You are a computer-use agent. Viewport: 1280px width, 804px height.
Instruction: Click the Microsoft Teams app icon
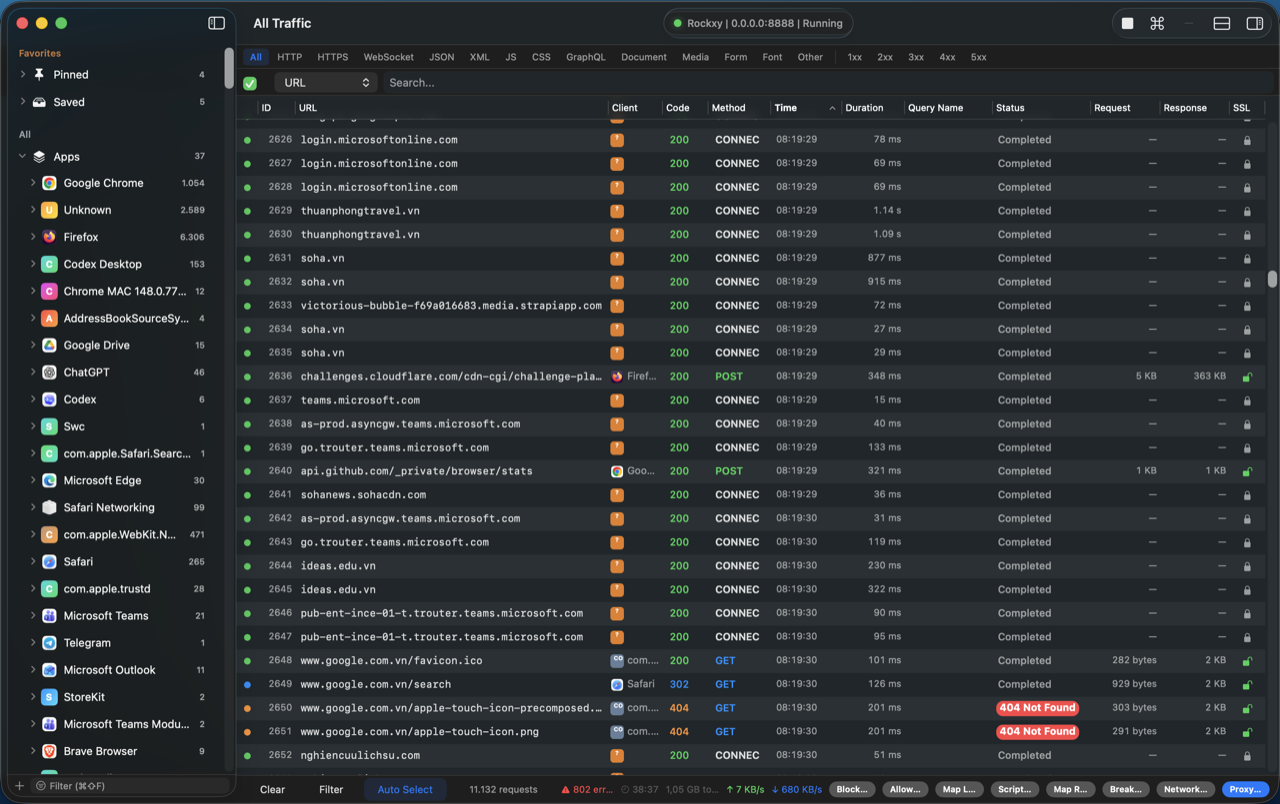49,615
